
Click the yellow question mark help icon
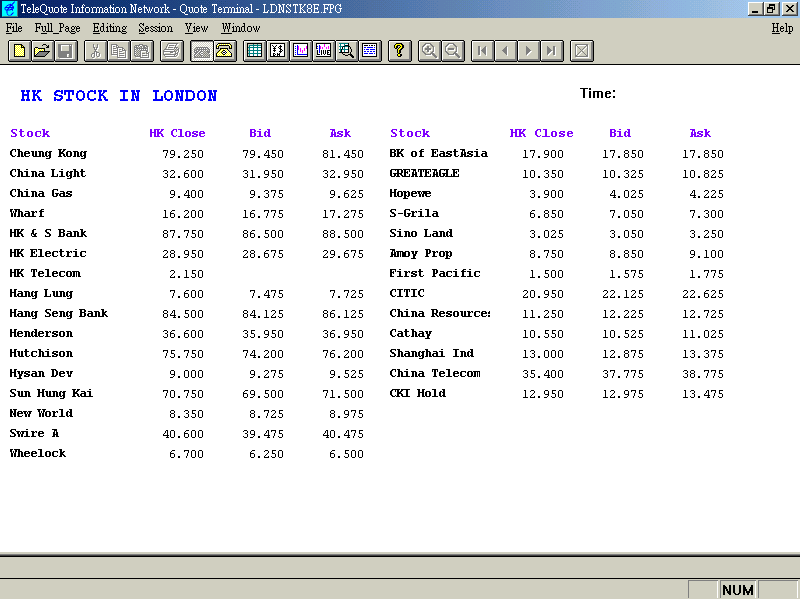tap(399, 51)
